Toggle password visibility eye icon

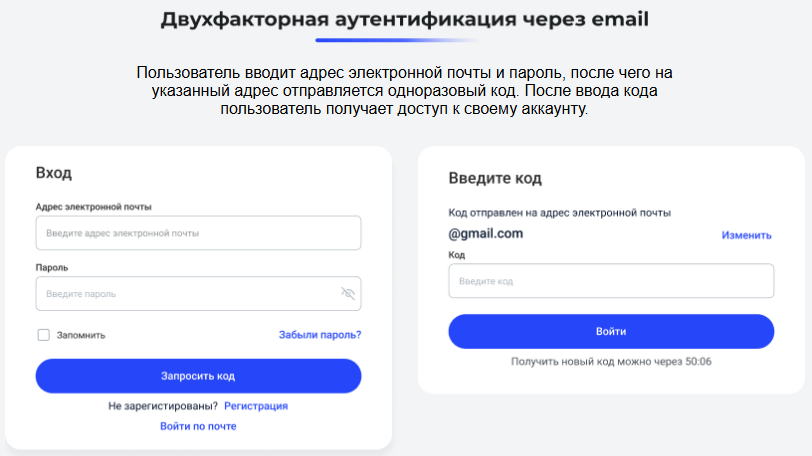[348, 293]
